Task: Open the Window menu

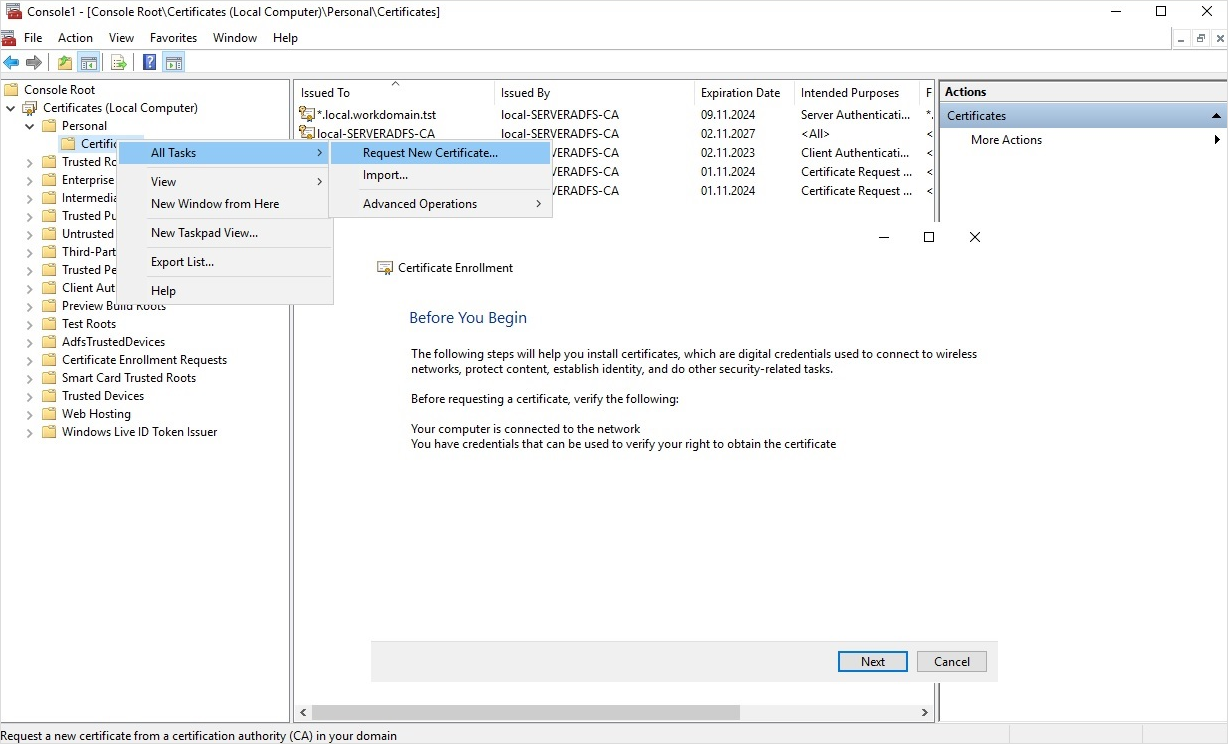Action: click(235, 38)
